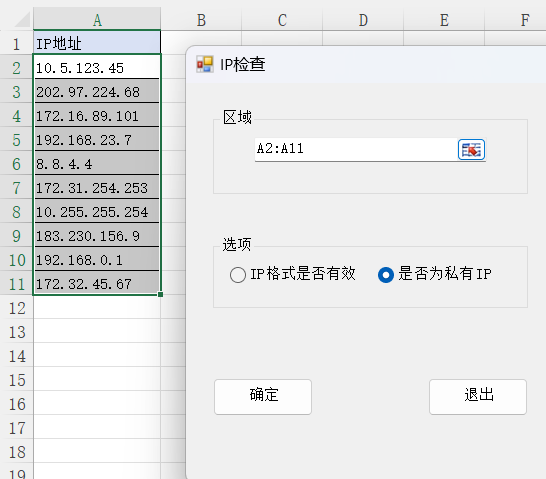Click the range selector icon beside A2:A11

pyautogui.click(x=471, y=150)
